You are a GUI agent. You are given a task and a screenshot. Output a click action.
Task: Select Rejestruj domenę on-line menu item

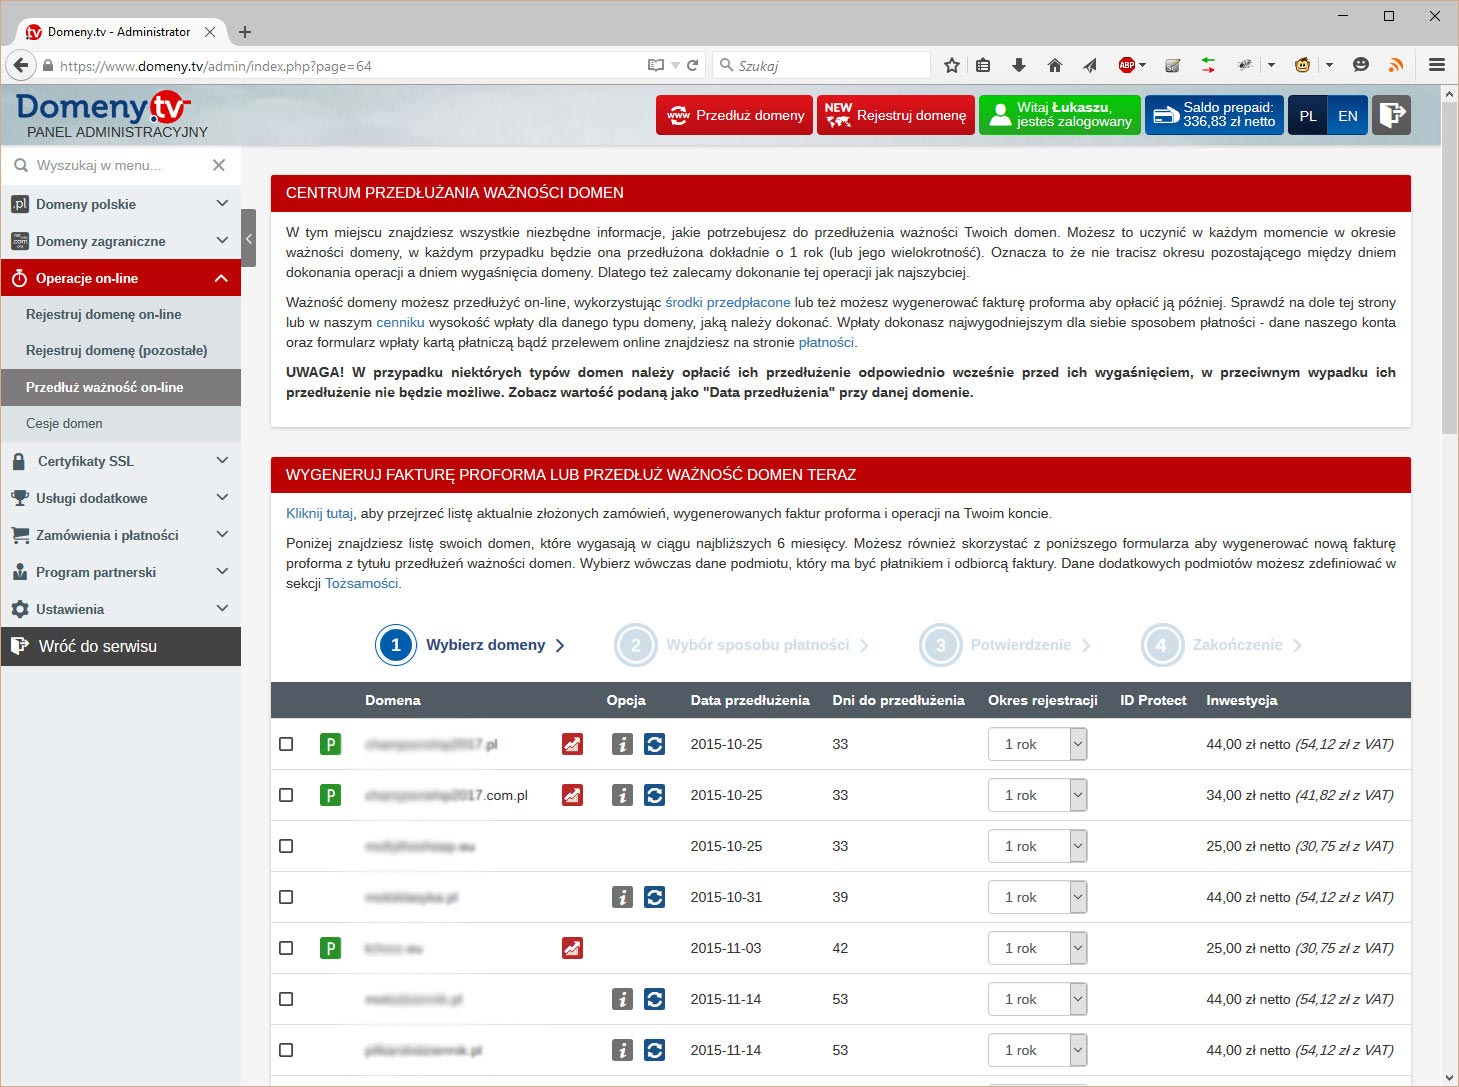[x=104, y=314]
